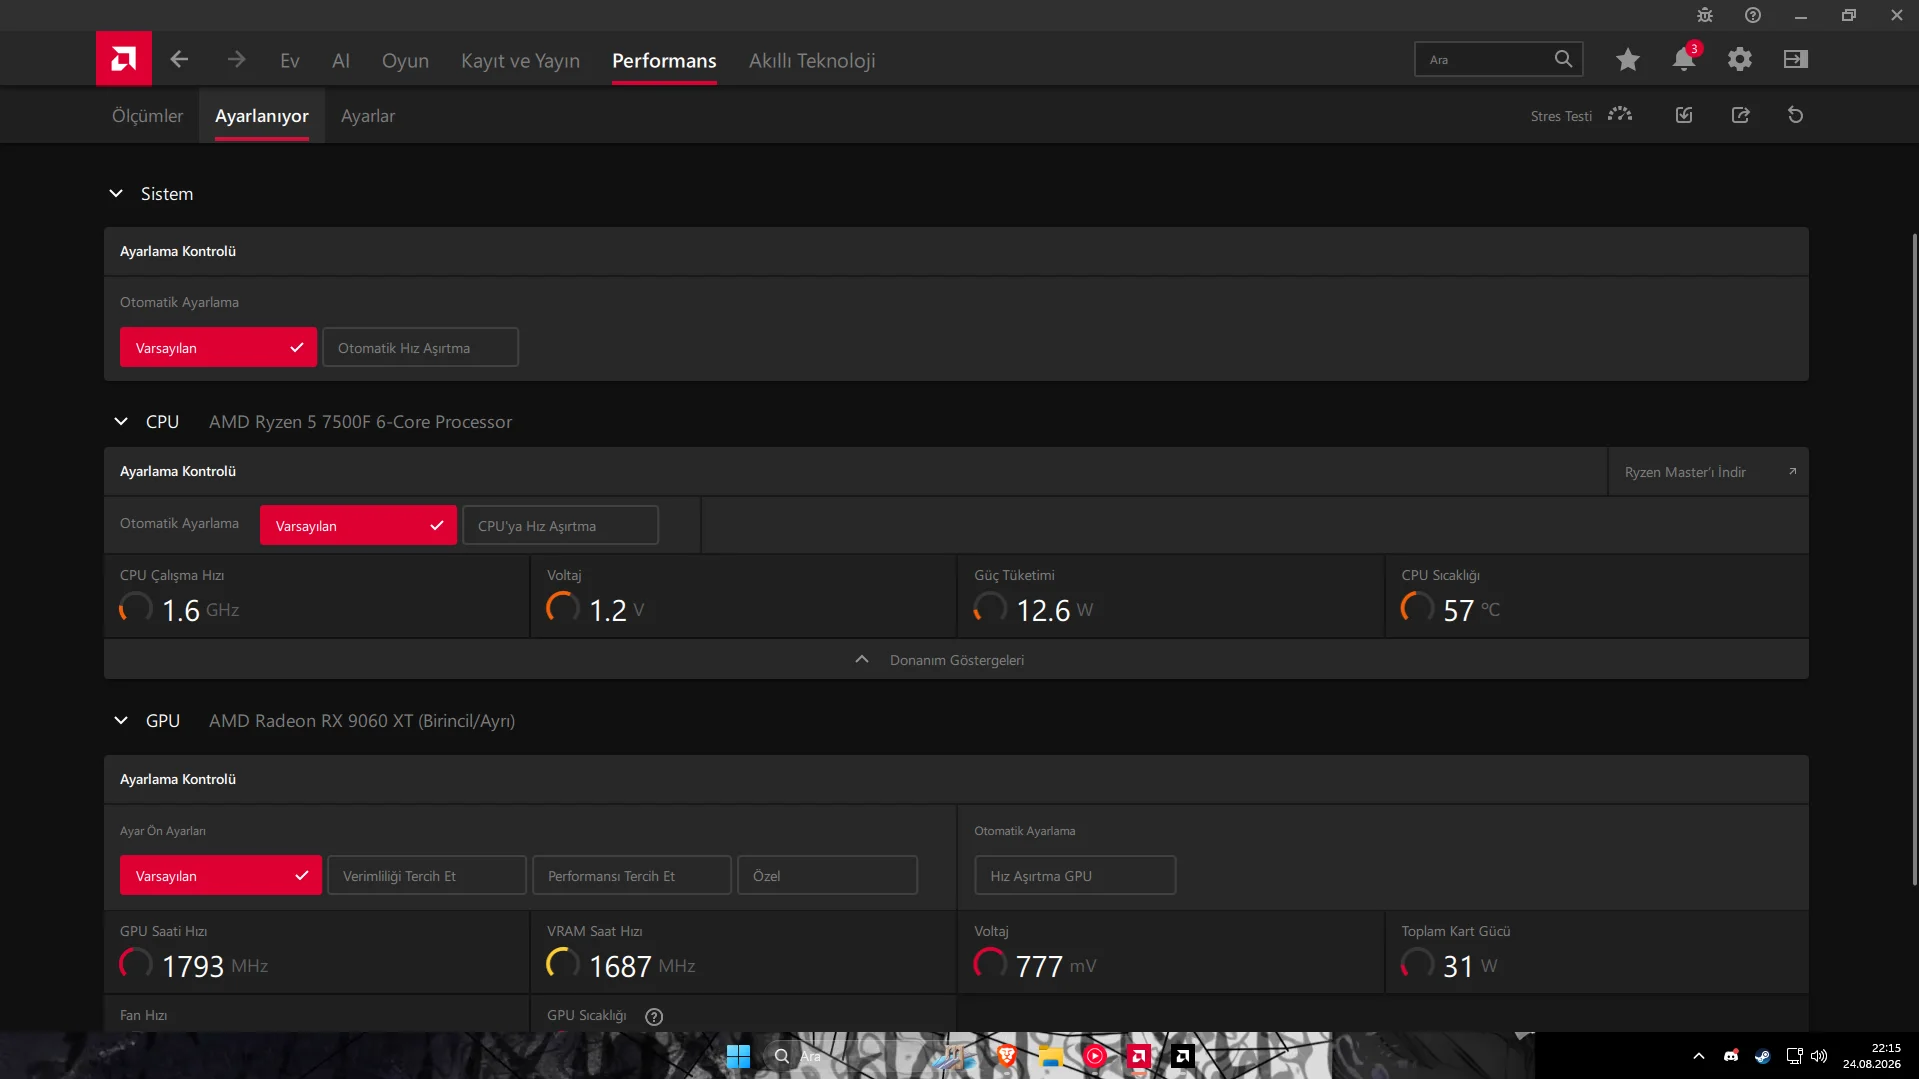Reset tuning with the circular arrow icon
This screenshot has height=1079, width=1919.
coord(1796,115)
